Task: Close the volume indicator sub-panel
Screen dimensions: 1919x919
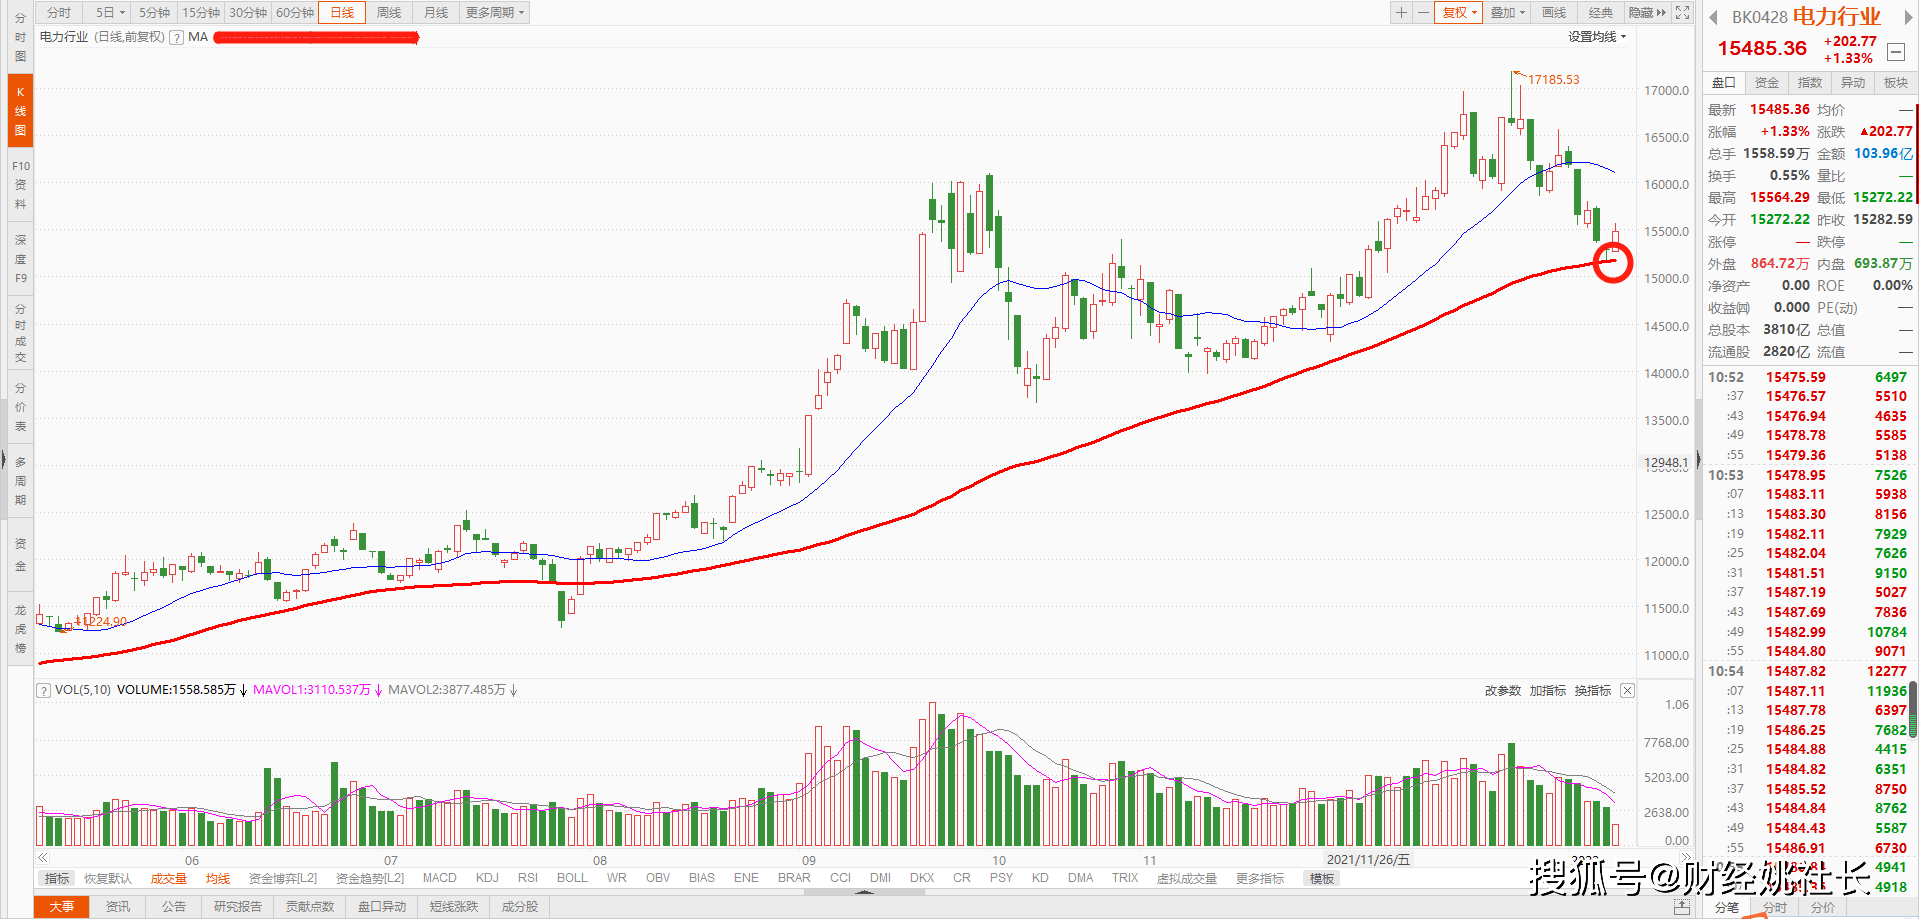Action: [1627, 690]
